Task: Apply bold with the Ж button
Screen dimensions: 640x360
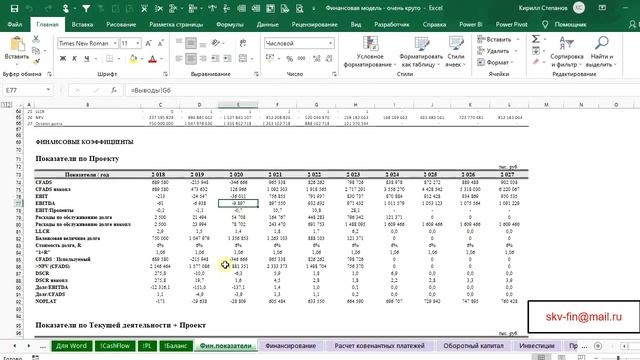Action: click(63, 59)
